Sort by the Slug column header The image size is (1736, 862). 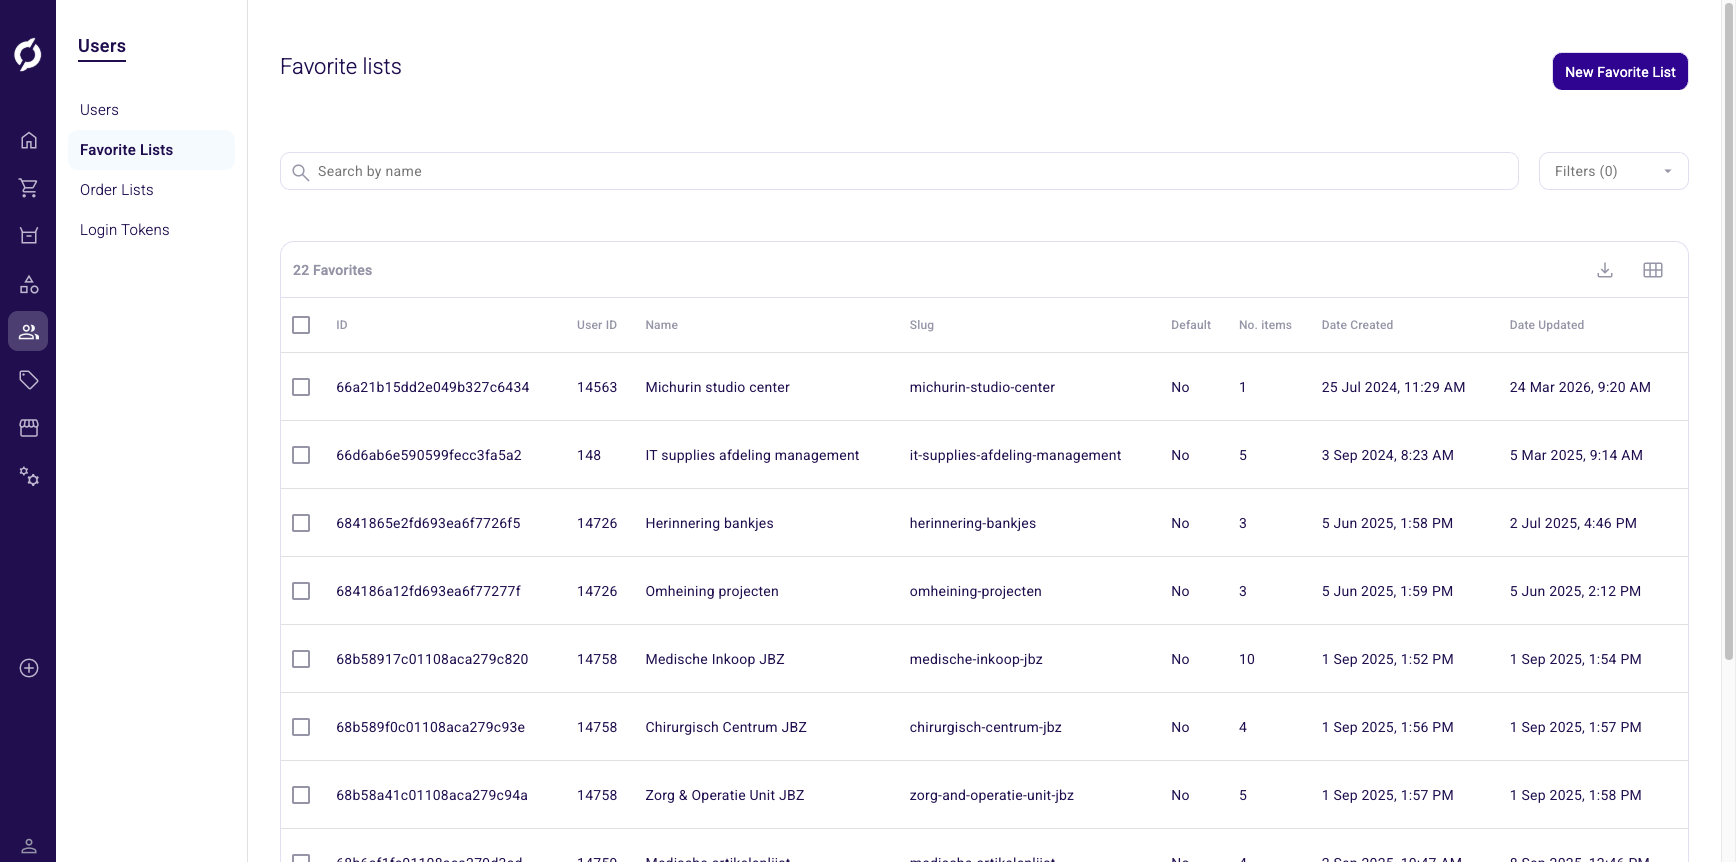tap(922, 325)
